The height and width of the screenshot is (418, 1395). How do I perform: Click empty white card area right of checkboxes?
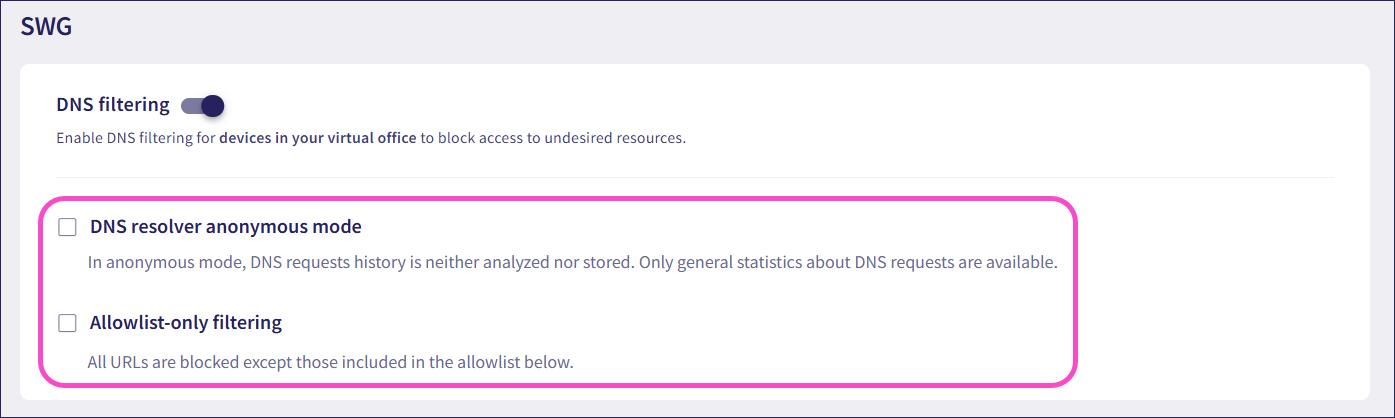coord(1220,290)
